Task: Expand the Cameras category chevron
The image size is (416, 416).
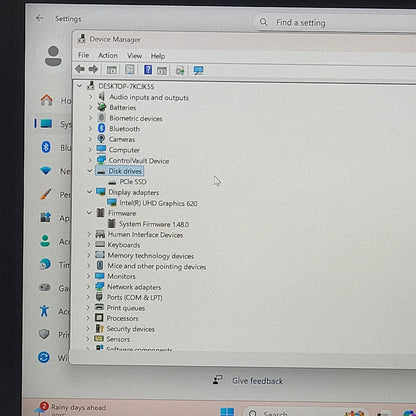Action: click(90, 139)
